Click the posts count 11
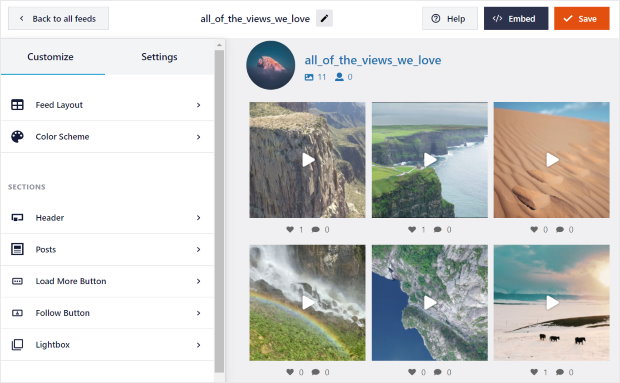620x383 pixels. point(322,77)
